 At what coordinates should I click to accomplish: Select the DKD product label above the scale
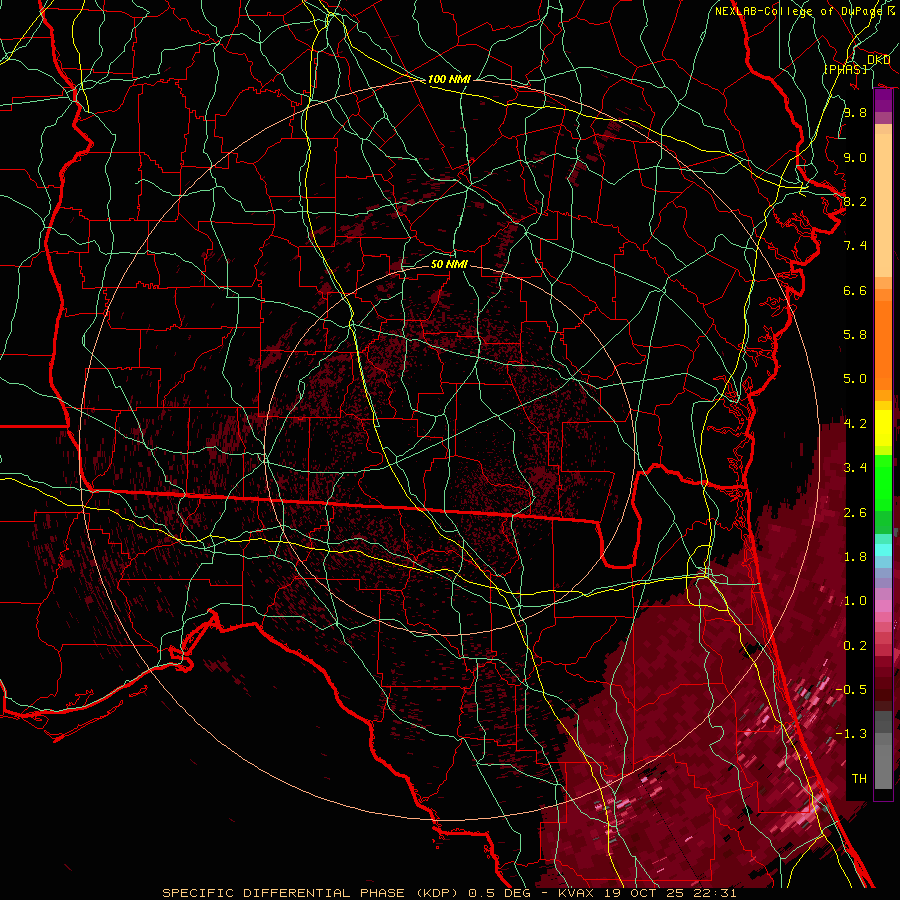tap(878, 60)
